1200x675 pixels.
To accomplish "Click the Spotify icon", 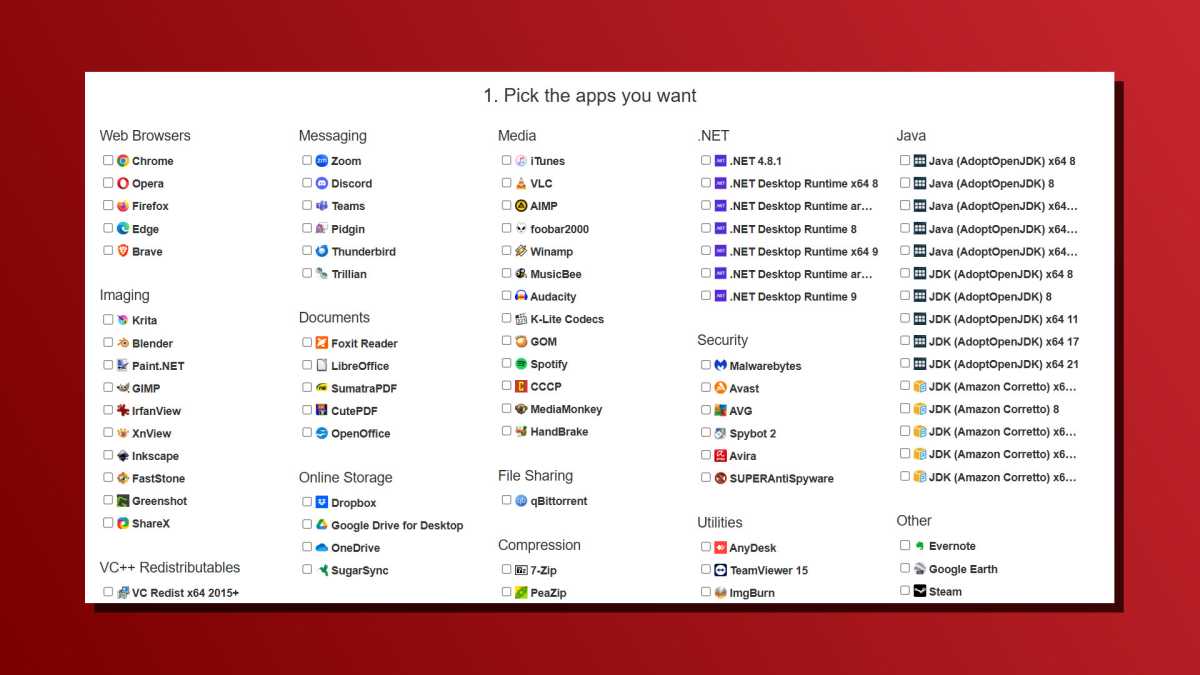I will tap(521, 364).
